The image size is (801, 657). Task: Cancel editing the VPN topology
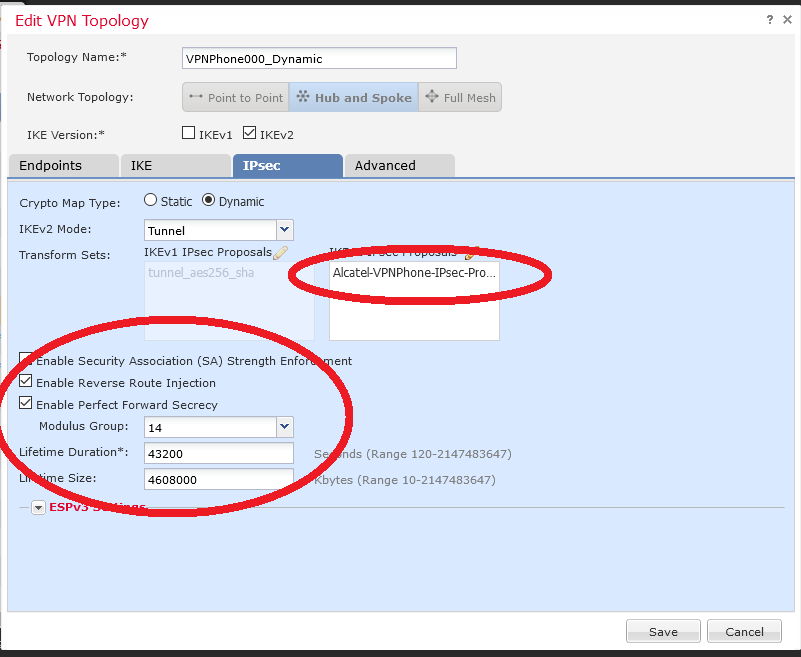tap(744, 631)
